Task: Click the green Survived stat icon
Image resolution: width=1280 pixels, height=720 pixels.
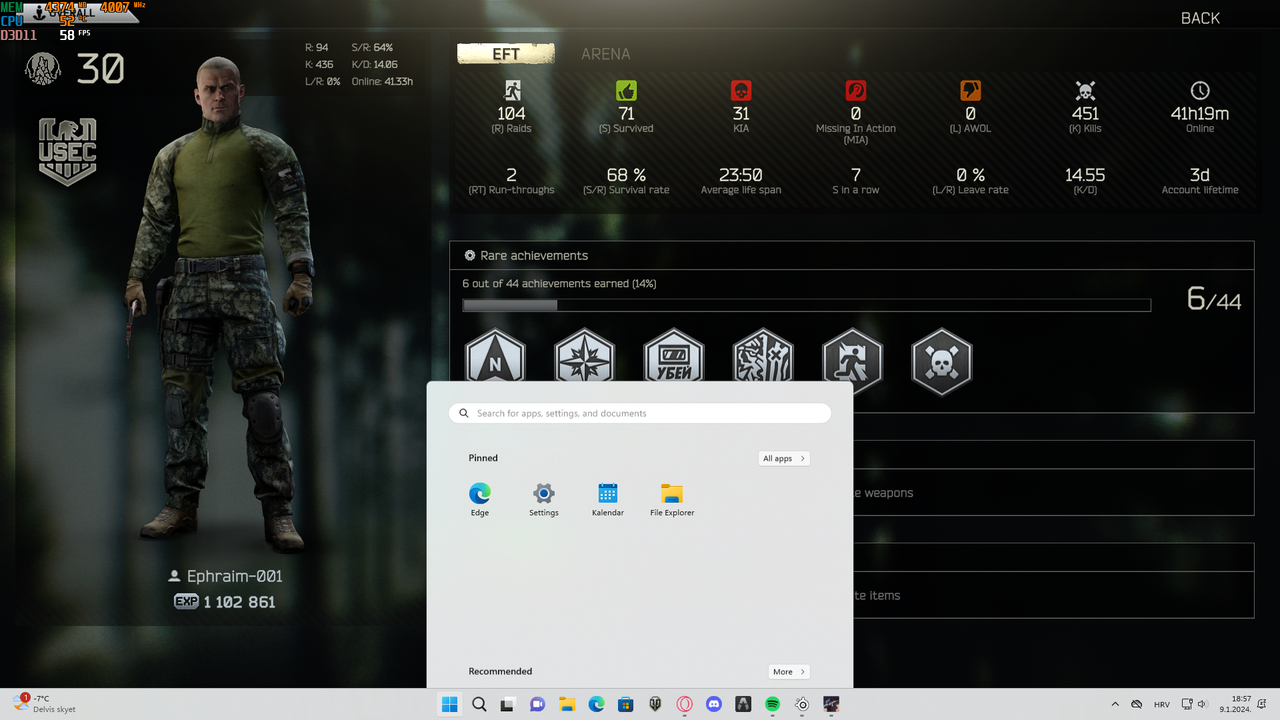Action: pyautogui.click(x=626, y=90)
